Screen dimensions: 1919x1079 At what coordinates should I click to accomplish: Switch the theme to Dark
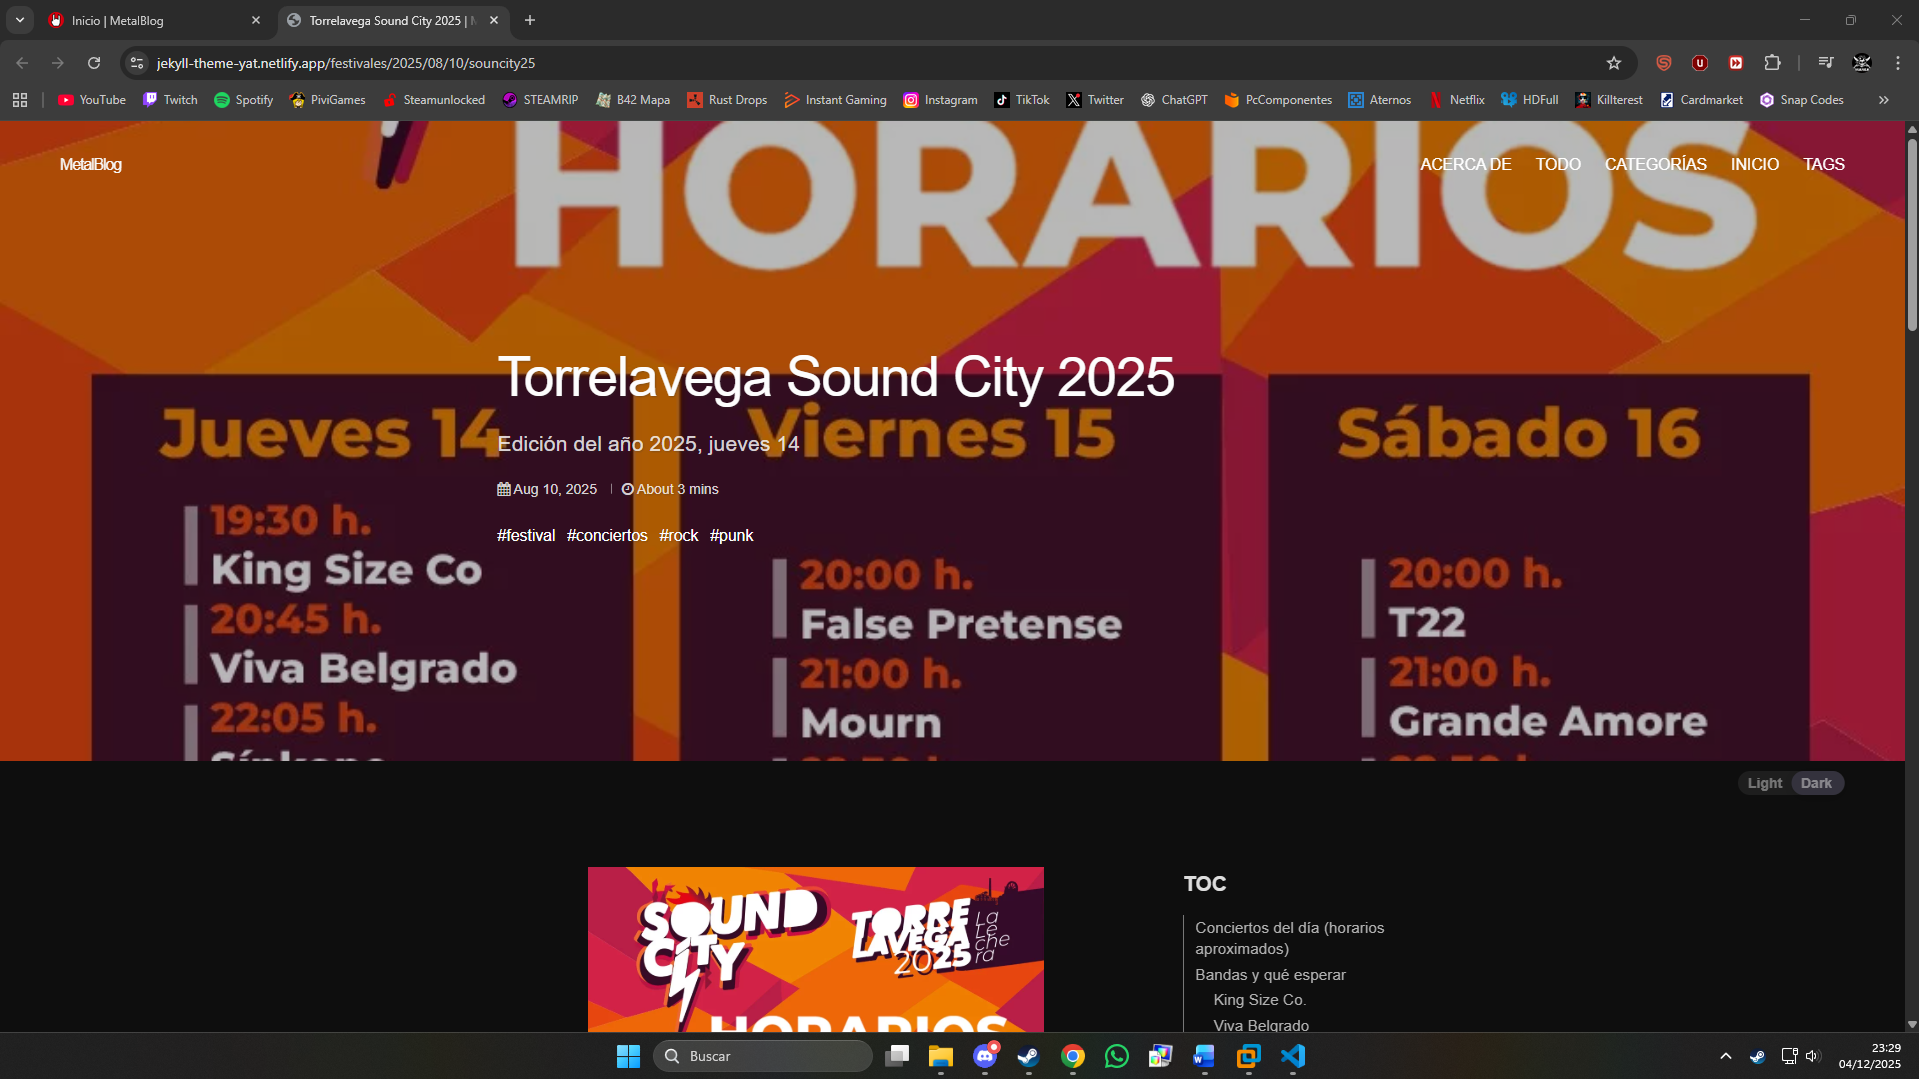[1816, 783]
